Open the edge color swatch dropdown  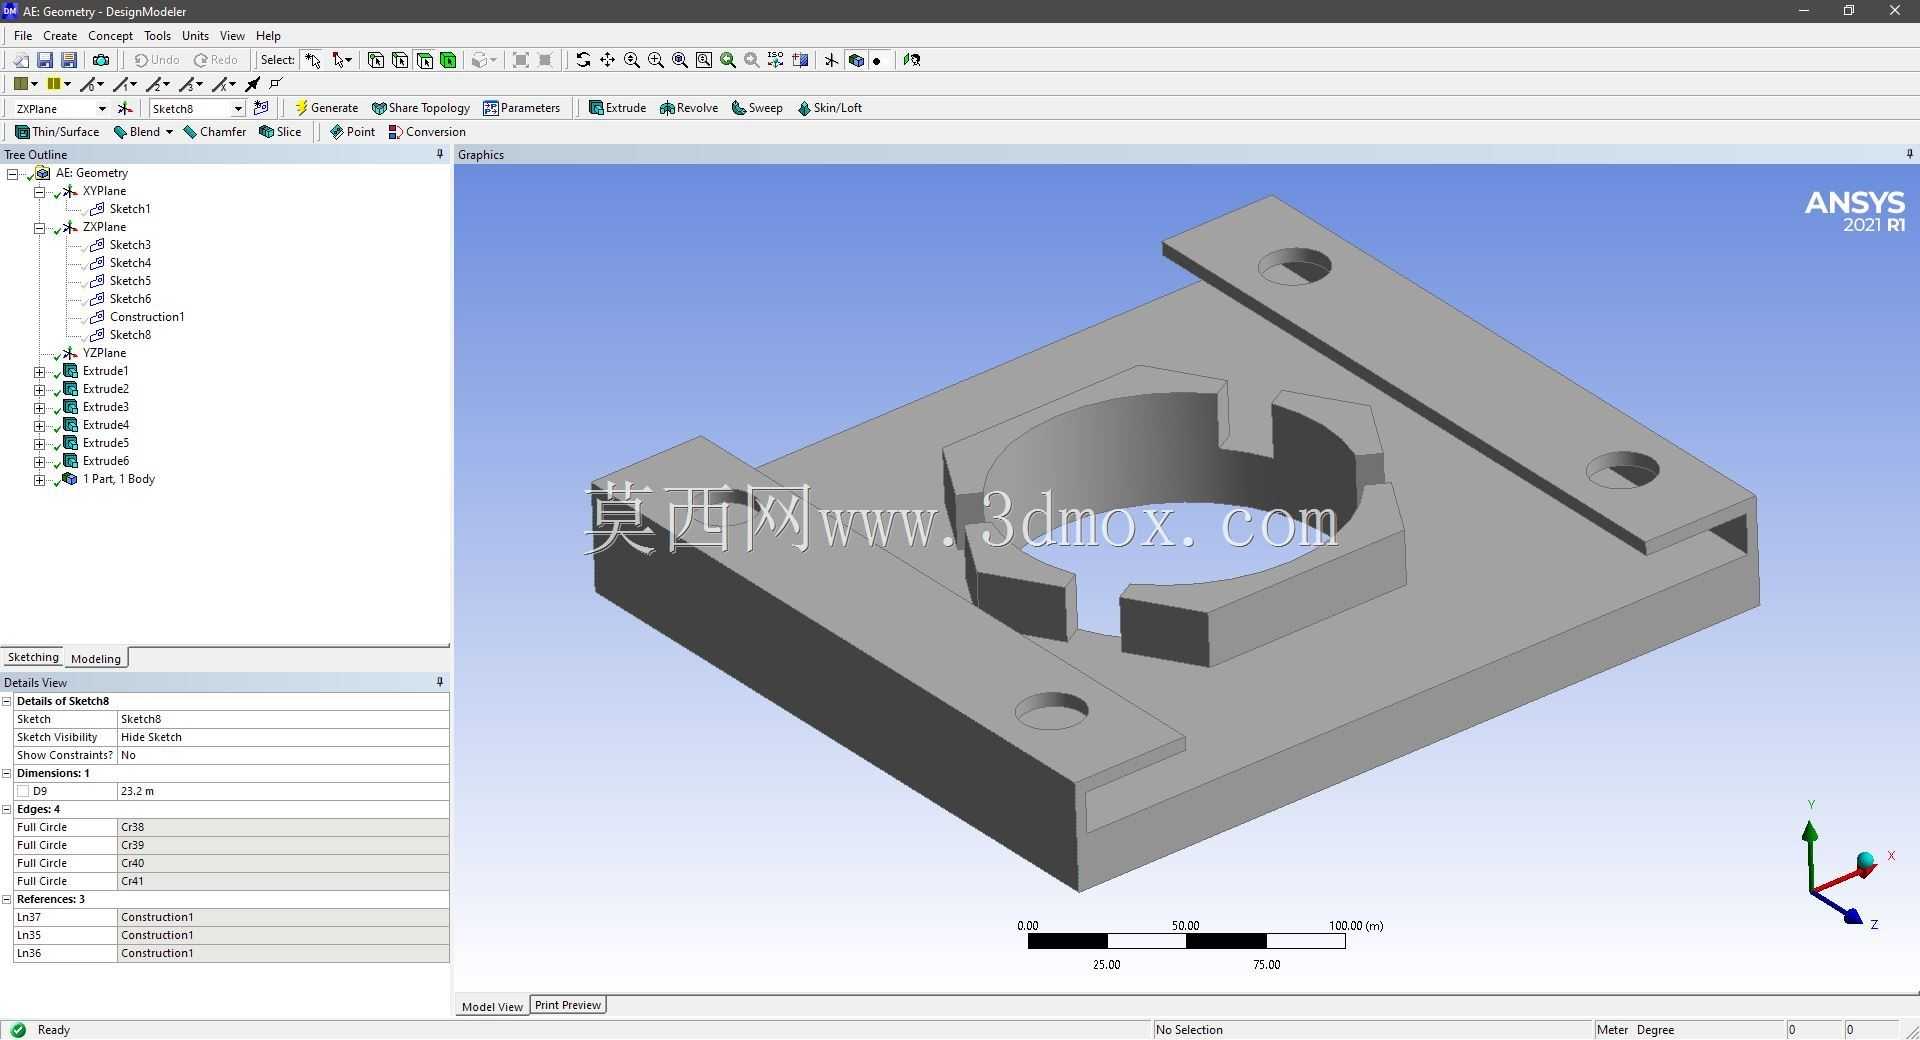coord(67,84)
